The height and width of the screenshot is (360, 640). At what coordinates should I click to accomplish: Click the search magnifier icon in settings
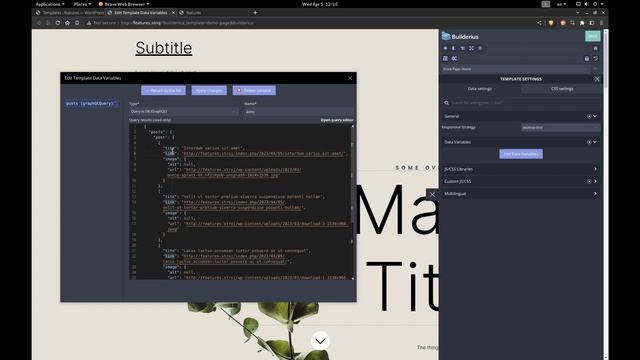click(447, 103)
